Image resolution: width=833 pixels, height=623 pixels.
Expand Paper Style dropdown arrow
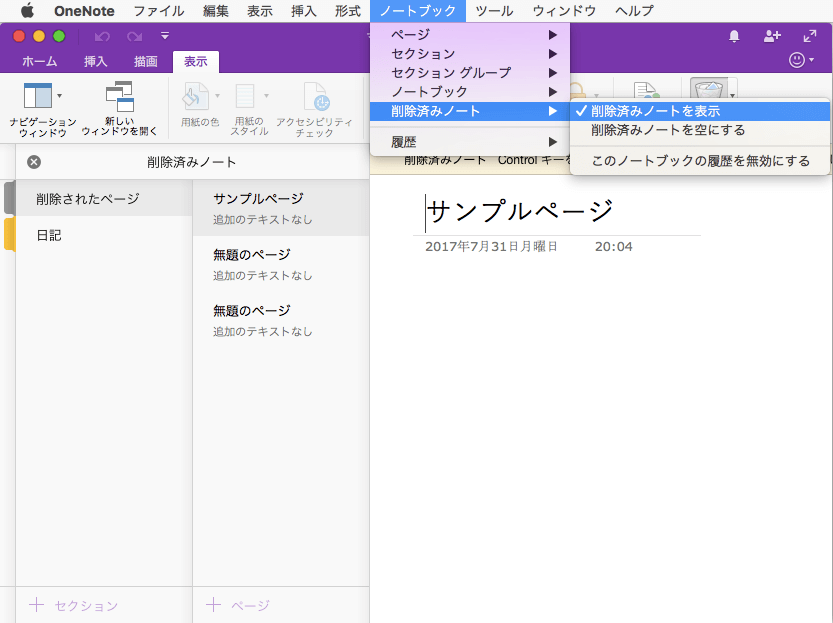click(x=266, y=96)
